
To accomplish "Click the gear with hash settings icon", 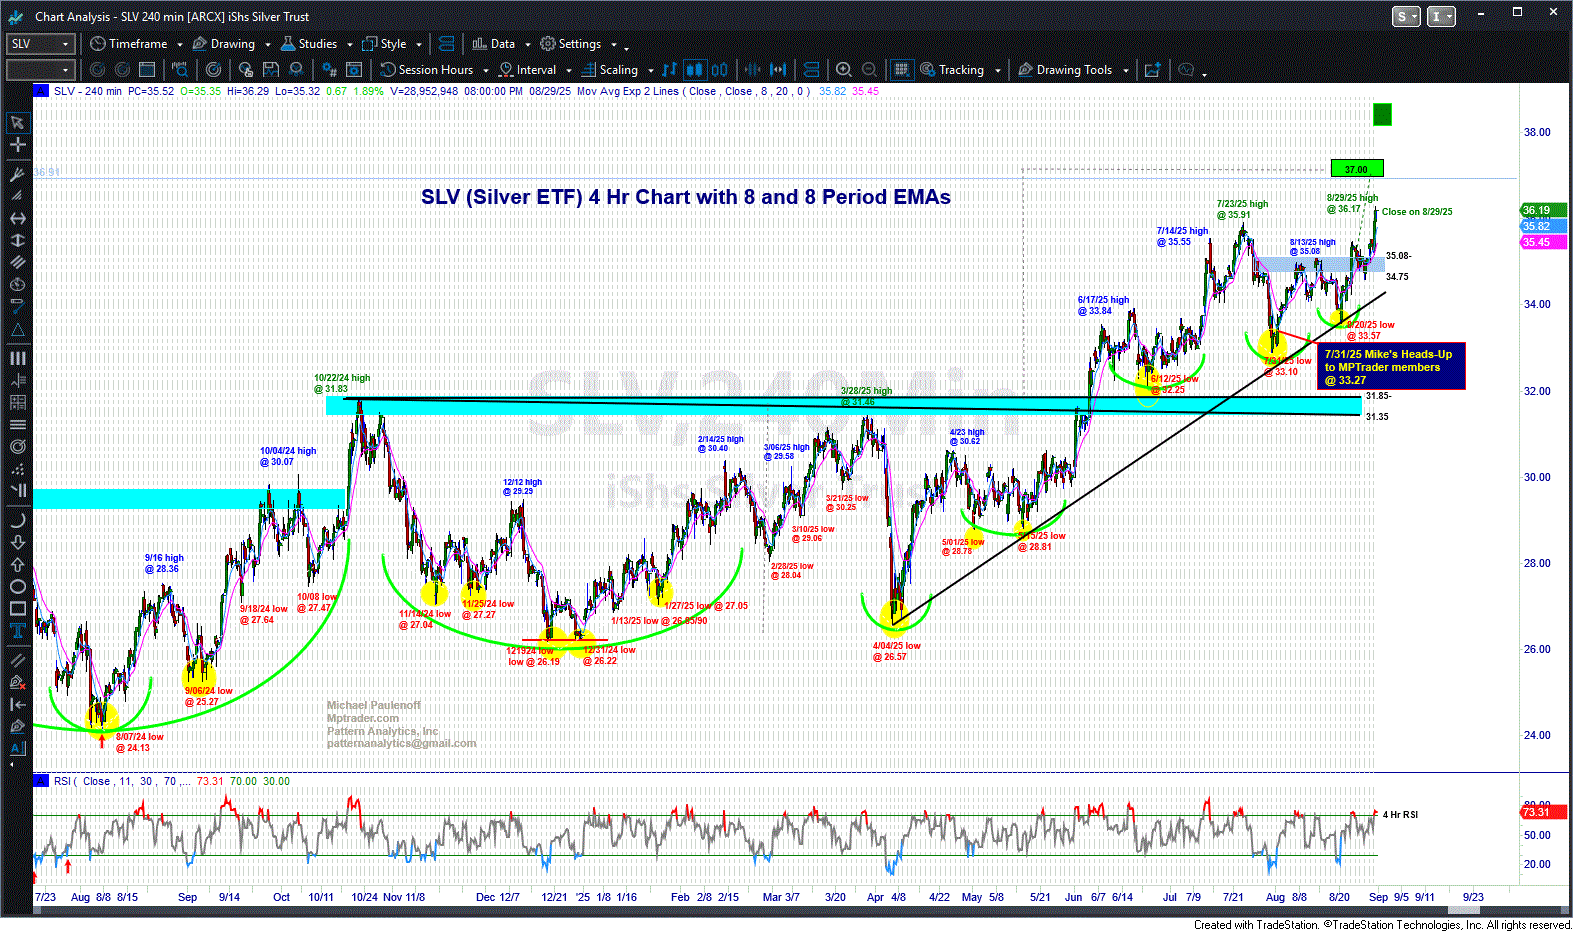I will (329, 70).
